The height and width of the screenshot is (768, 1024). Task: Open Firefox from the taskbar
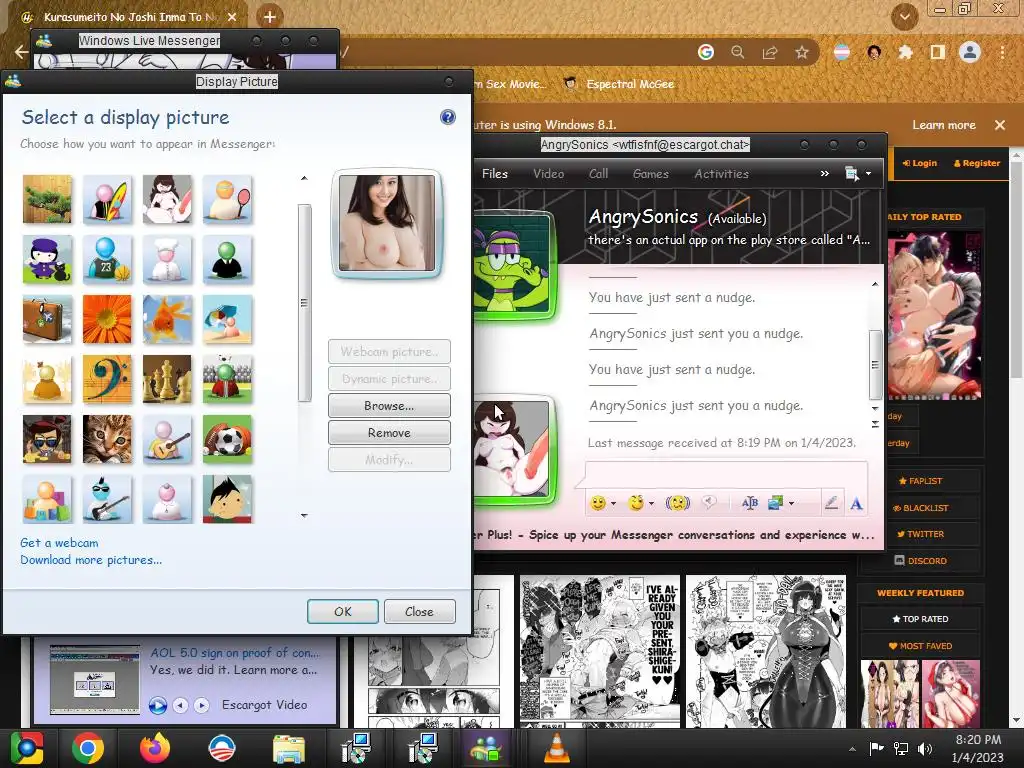coord(155,748)
